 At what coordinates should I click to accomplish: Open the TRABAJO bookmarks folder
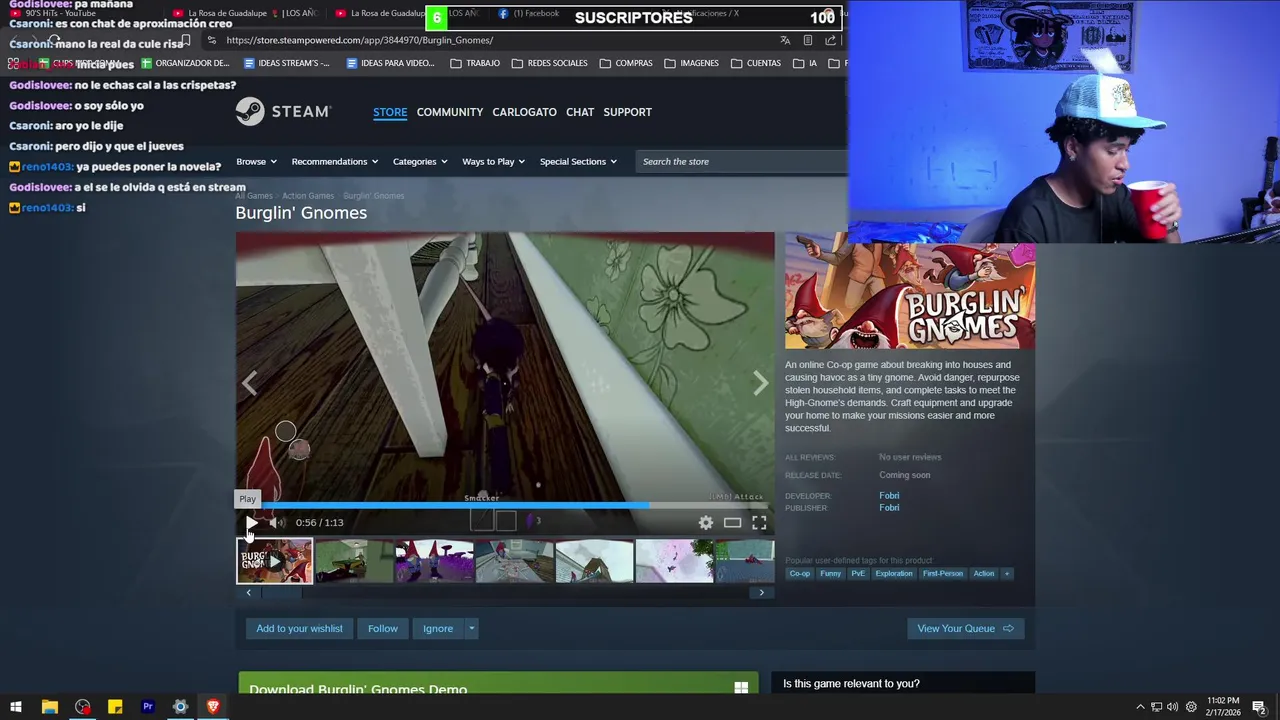475,63
